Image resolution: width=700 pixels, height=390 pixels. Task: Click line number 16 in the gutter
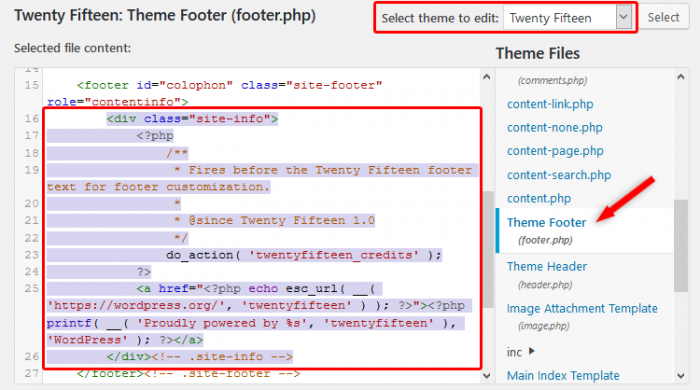point(31,119)
